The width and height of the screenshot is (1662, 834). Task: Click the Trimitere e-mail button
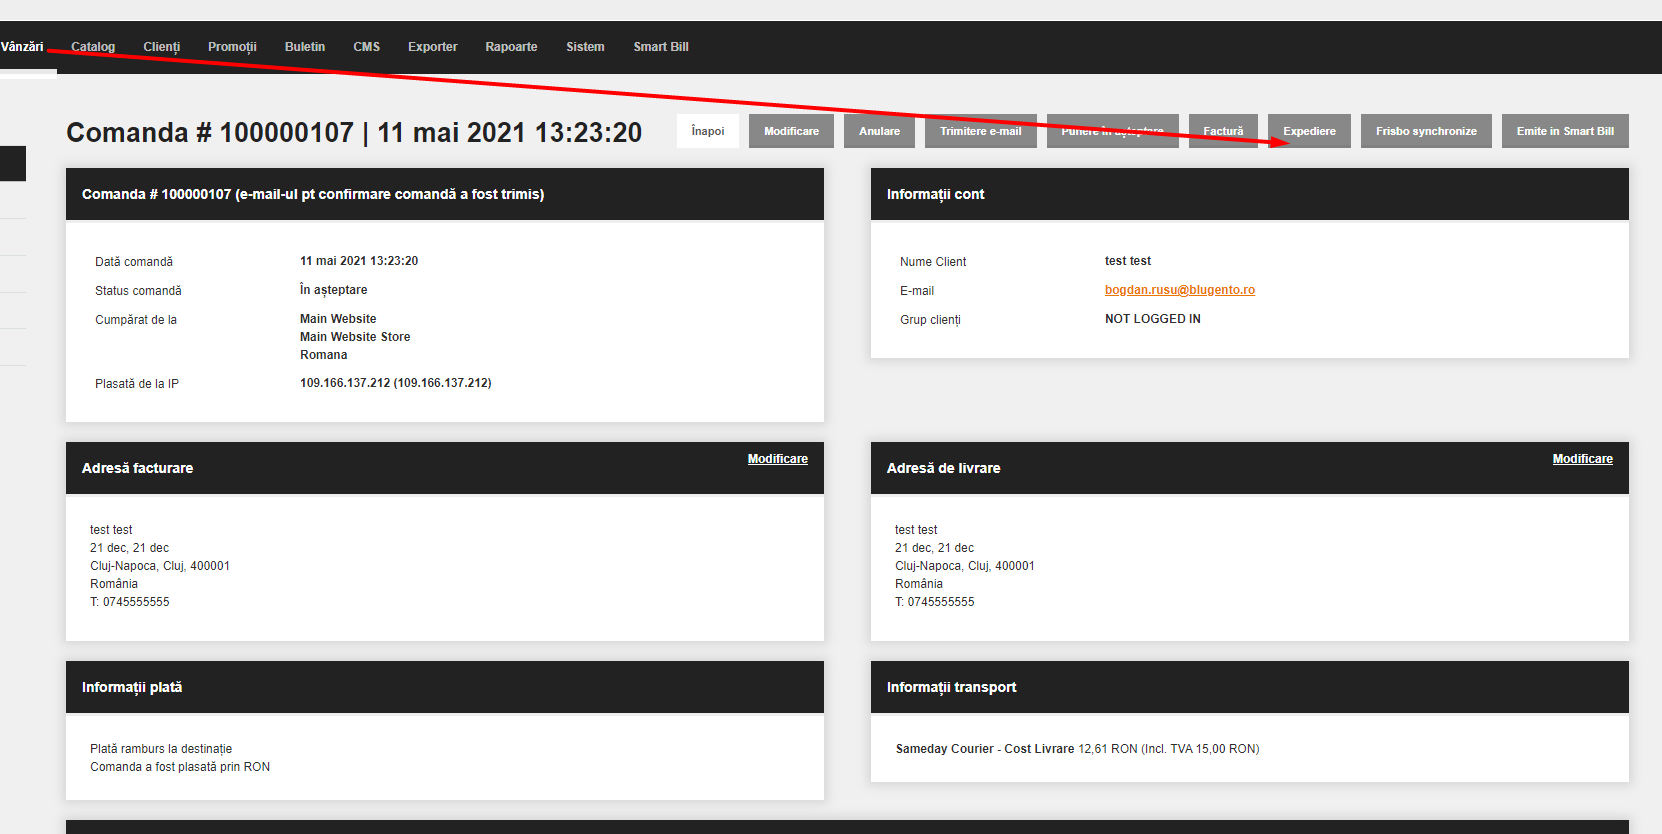[x=981, y=131]
